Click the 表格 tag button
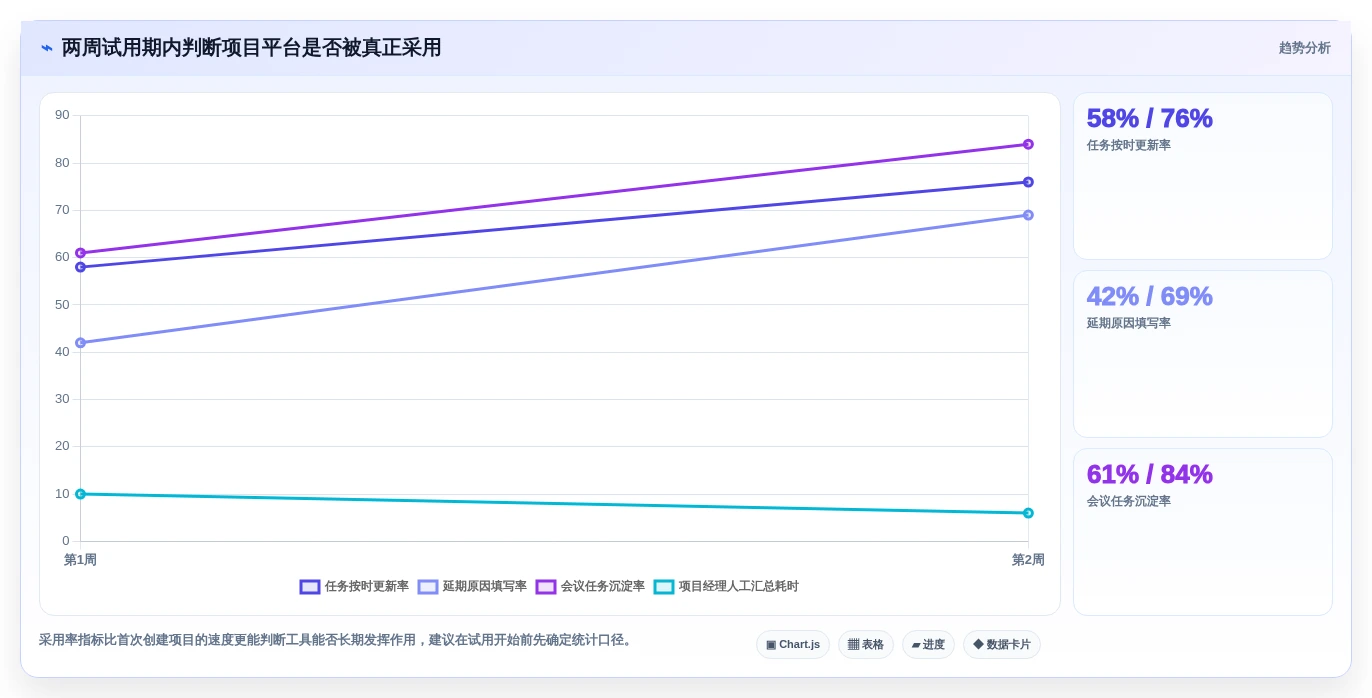The height and width of the screenshot is (698, 1372). point(866,644)
